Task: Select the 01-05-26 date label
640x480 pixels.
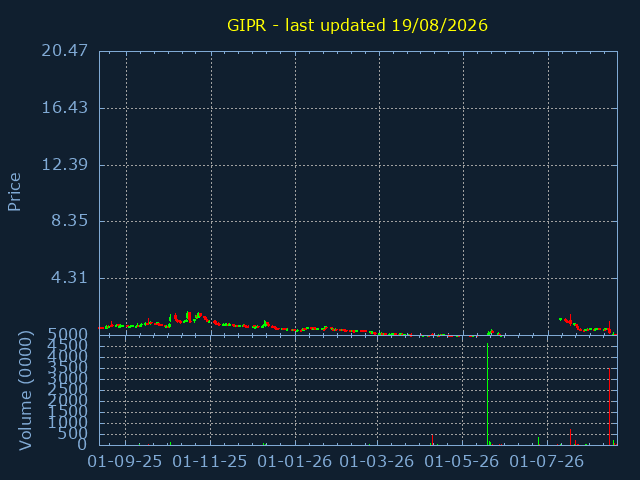Action: (462, 462)
